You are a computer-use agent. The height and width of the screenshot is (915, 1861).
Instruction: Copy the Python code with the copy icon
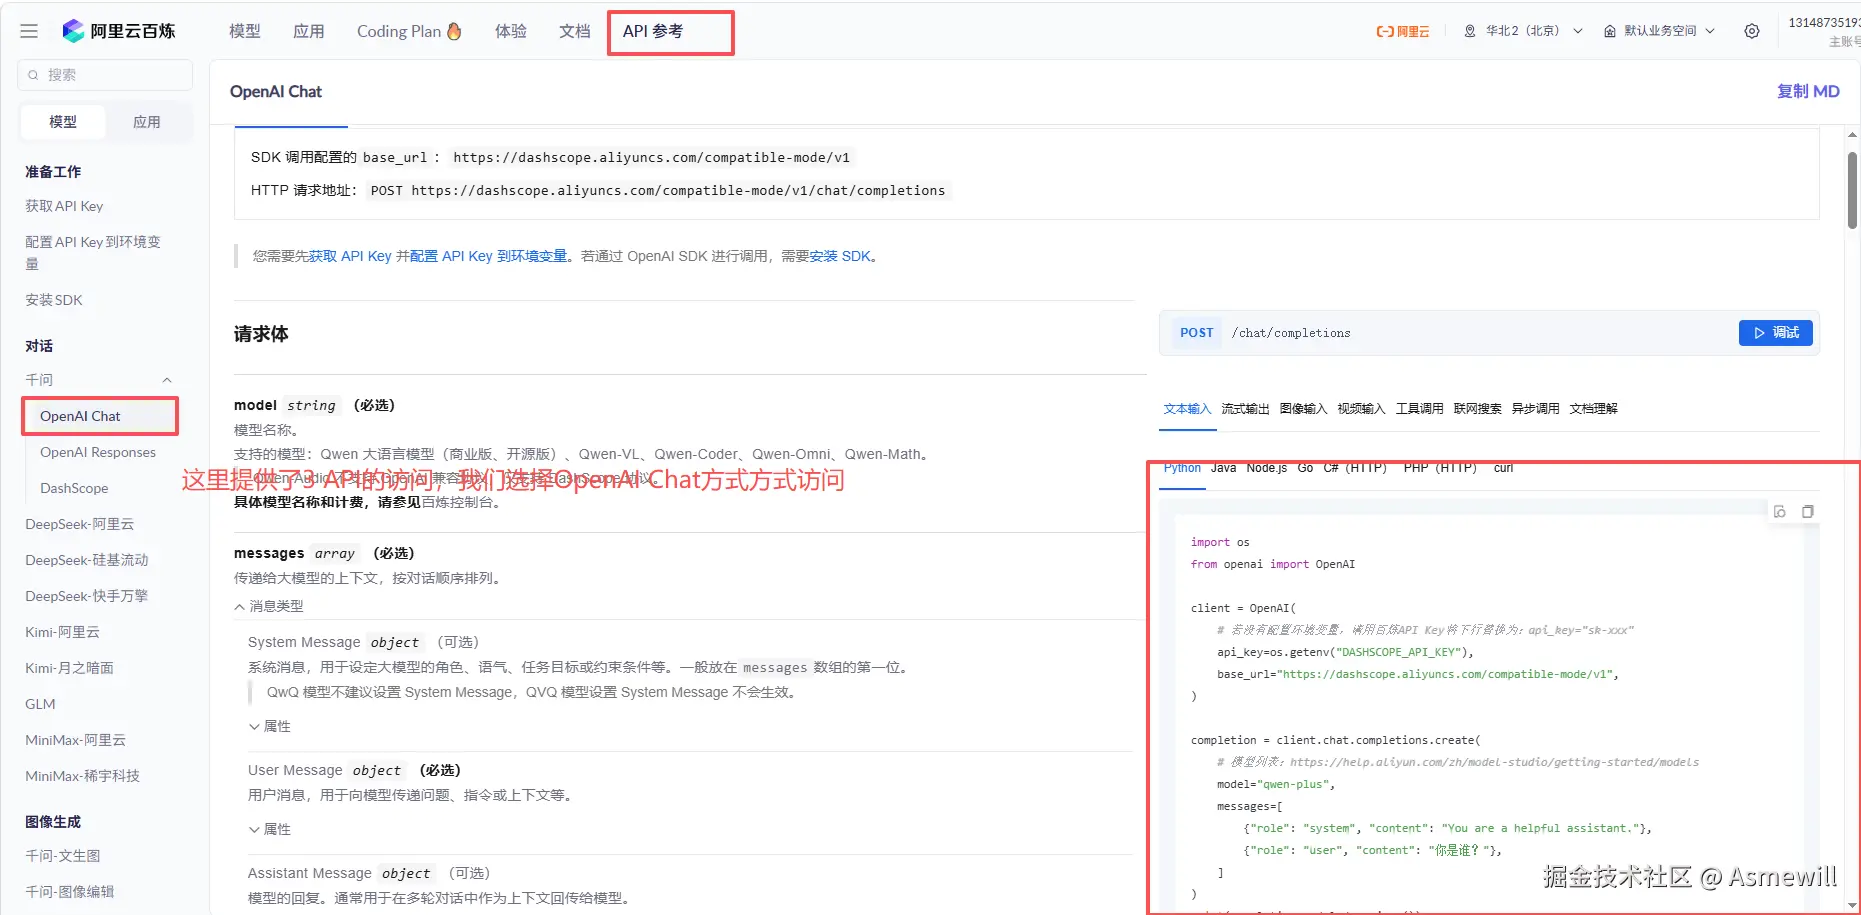point(1808,512)
